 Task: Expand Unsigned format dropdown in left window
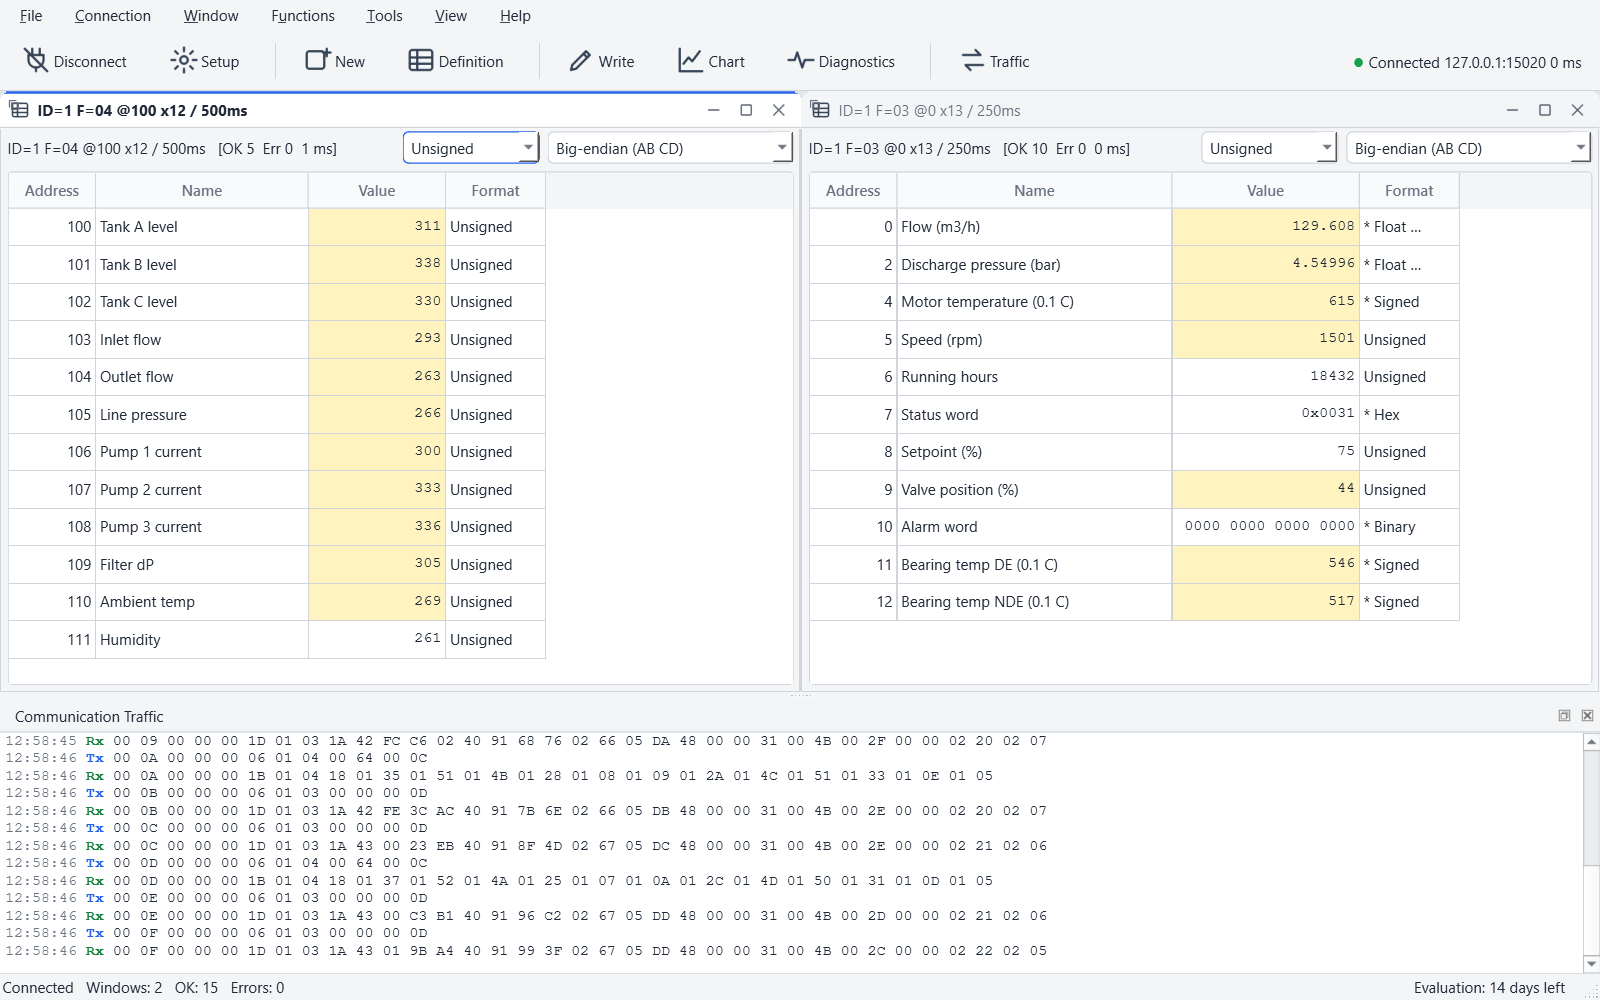point(471,148)
